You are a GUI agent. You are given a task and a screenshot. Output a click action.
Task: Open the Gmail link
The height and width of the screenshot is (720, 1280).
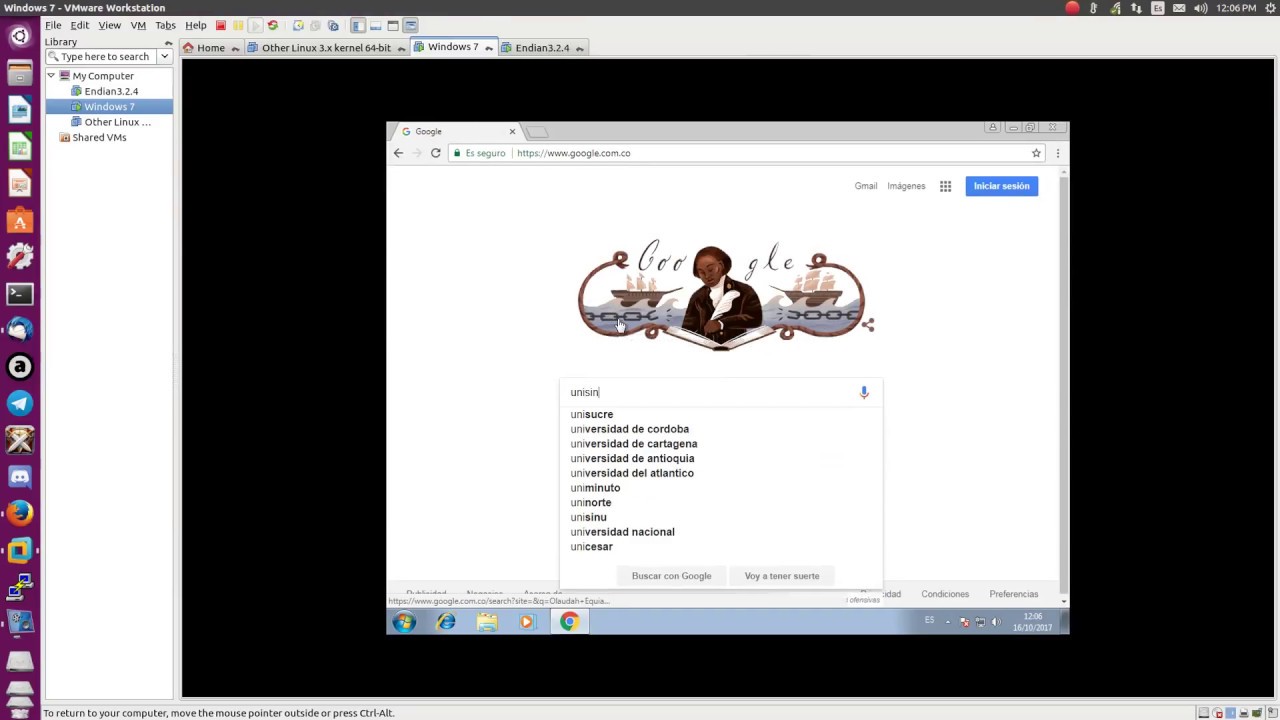click(x=866, y=186)
